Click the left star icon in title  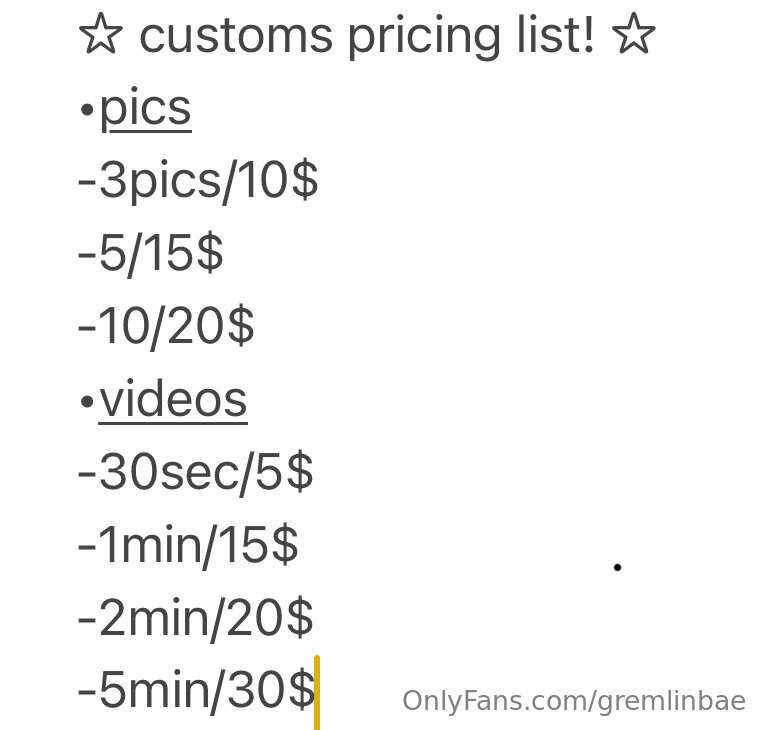coord(100,33)
